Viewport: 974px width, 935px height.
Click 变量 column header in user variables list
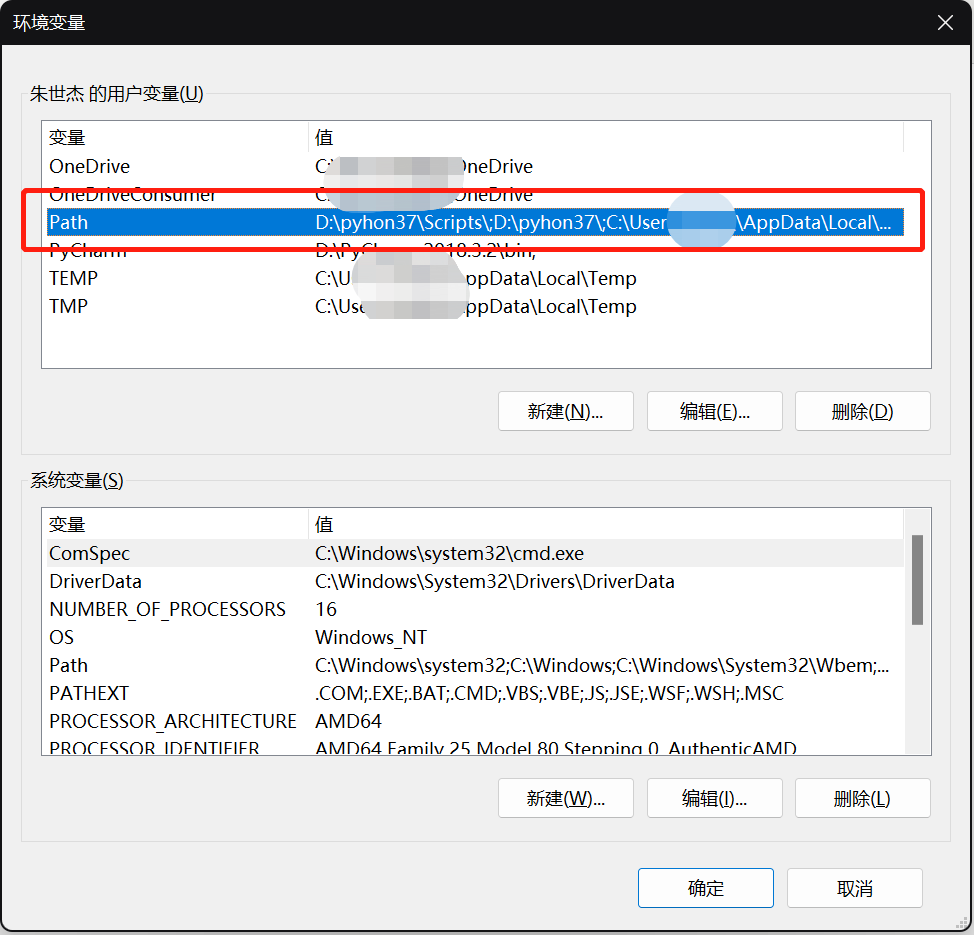click(x=175, y=137)
